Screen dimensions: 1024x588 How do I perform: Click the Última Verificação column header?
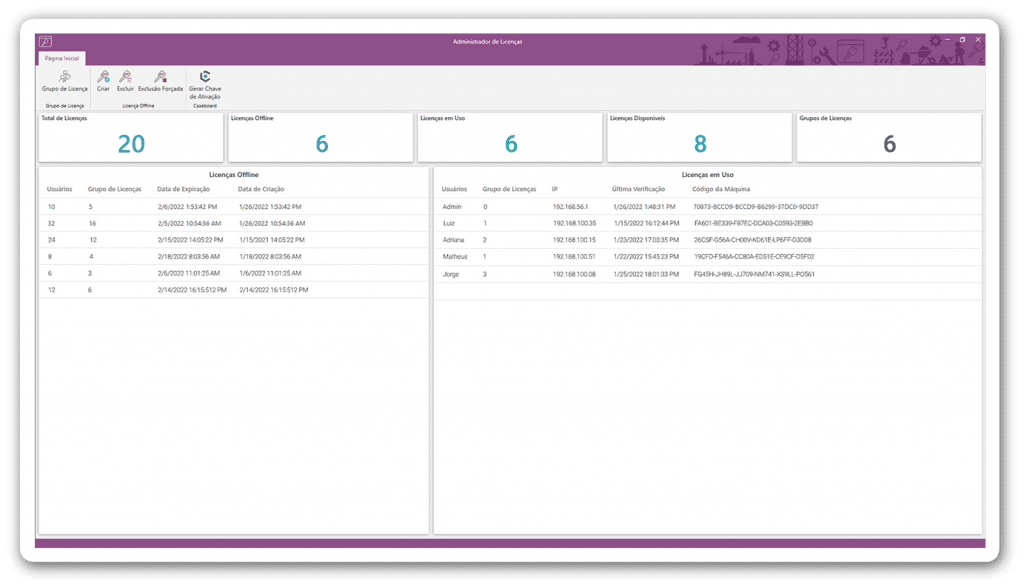click(638, 189)
